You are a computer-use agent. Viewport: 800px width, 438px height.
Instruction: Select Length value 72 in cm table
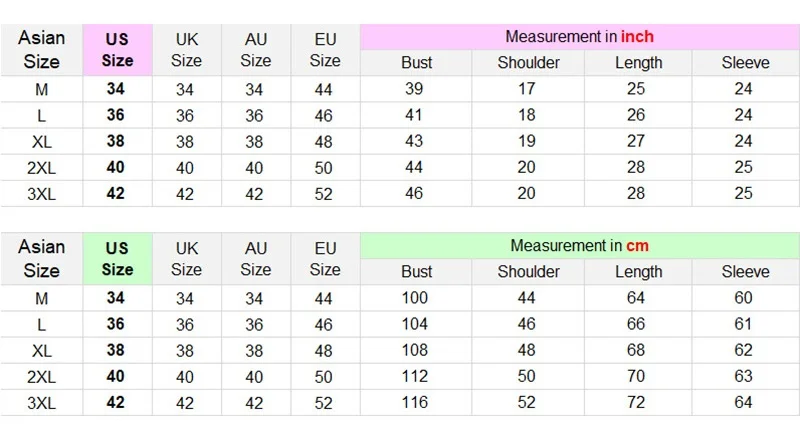point(638,402)
